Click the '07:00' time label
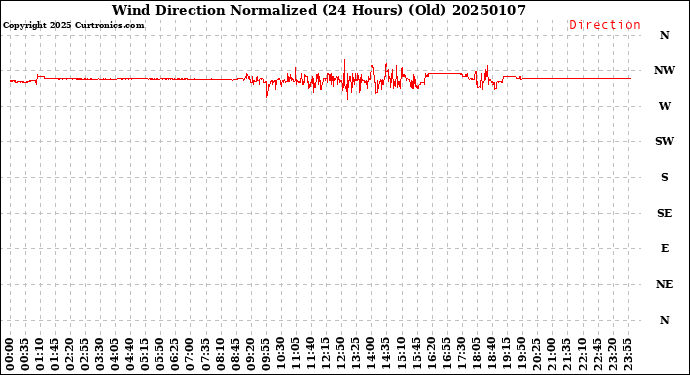The height and width of the screenshot is (375, 690). (191, 355)
